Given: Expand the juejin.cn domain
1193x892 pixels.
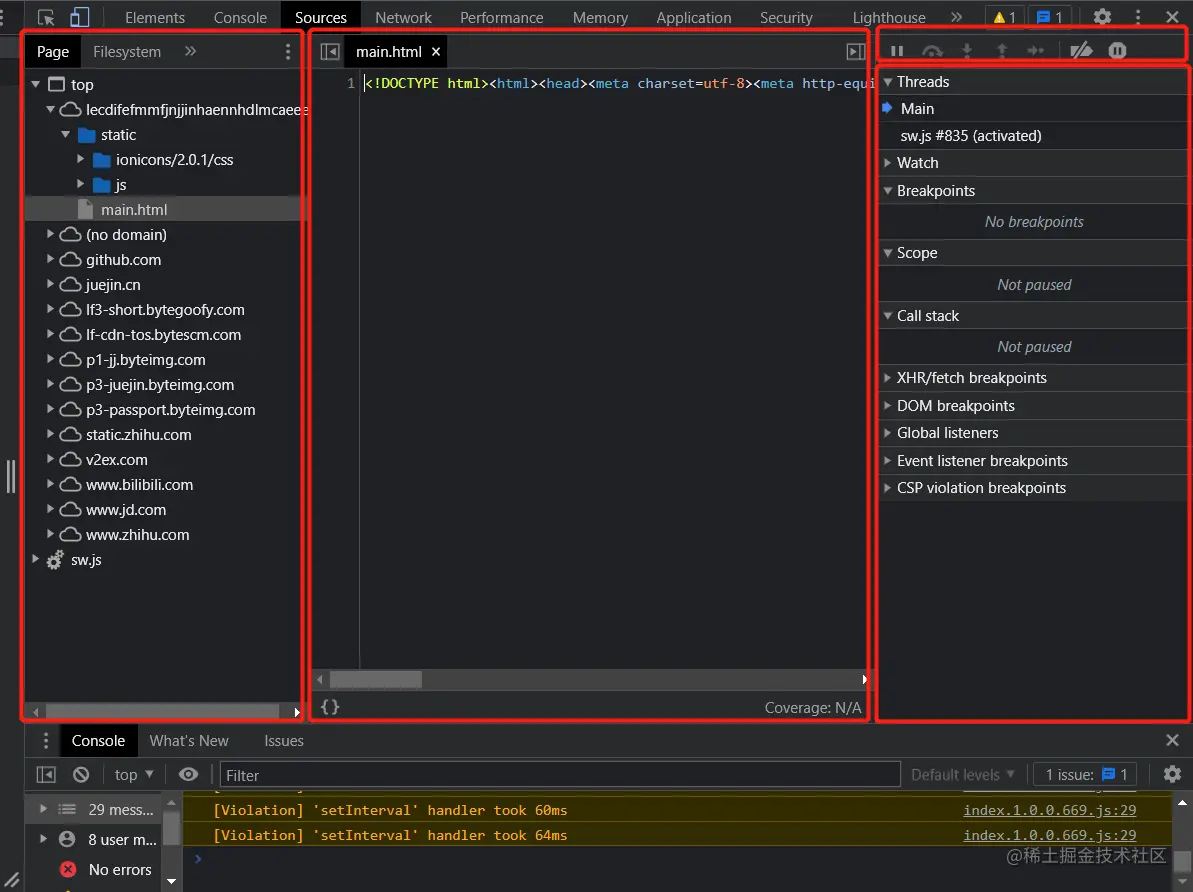Looking at the screenshot, I should point(50,284).
